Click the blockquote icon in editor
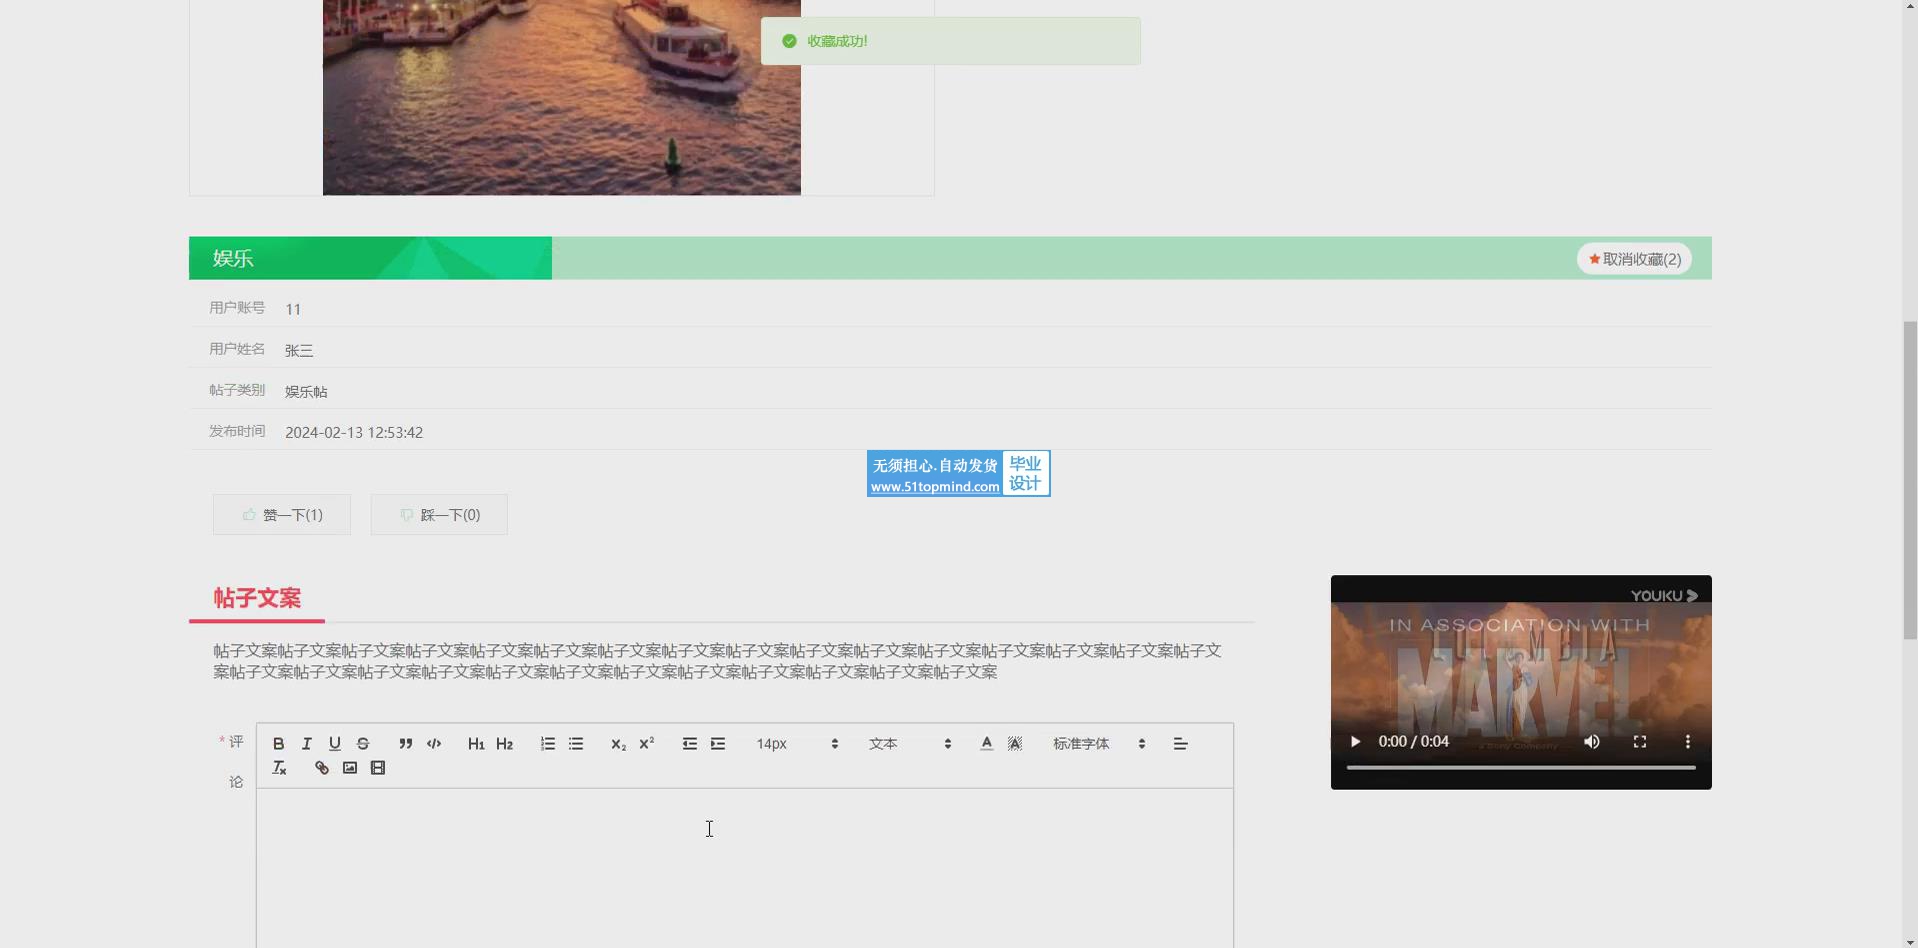The image size is (1918, 948). 405,744
